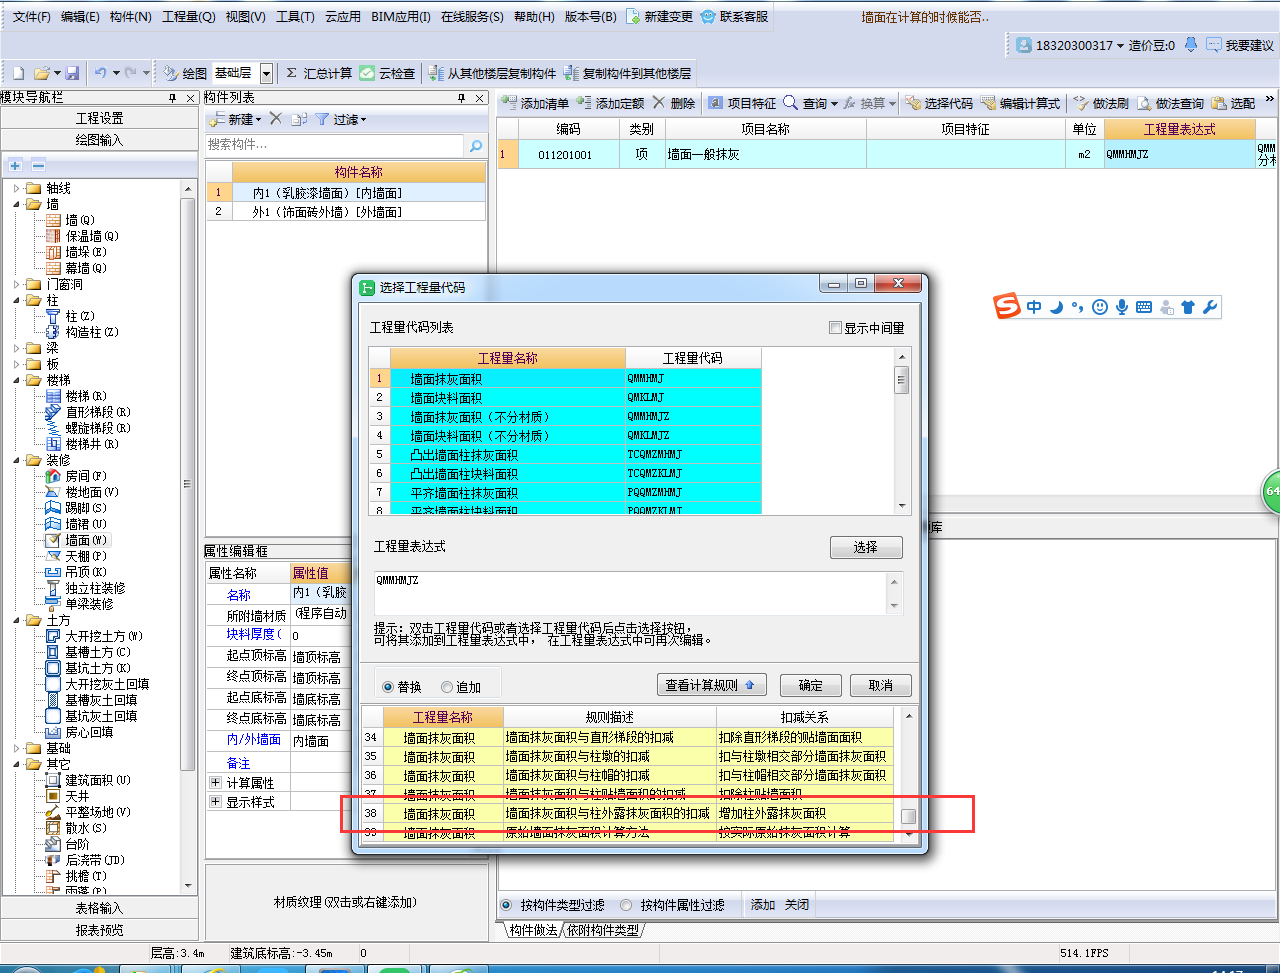Expand 显示样式 in property editor
Screen dimensions: 1280x973
pyautogui.click(x=215, y=802)
